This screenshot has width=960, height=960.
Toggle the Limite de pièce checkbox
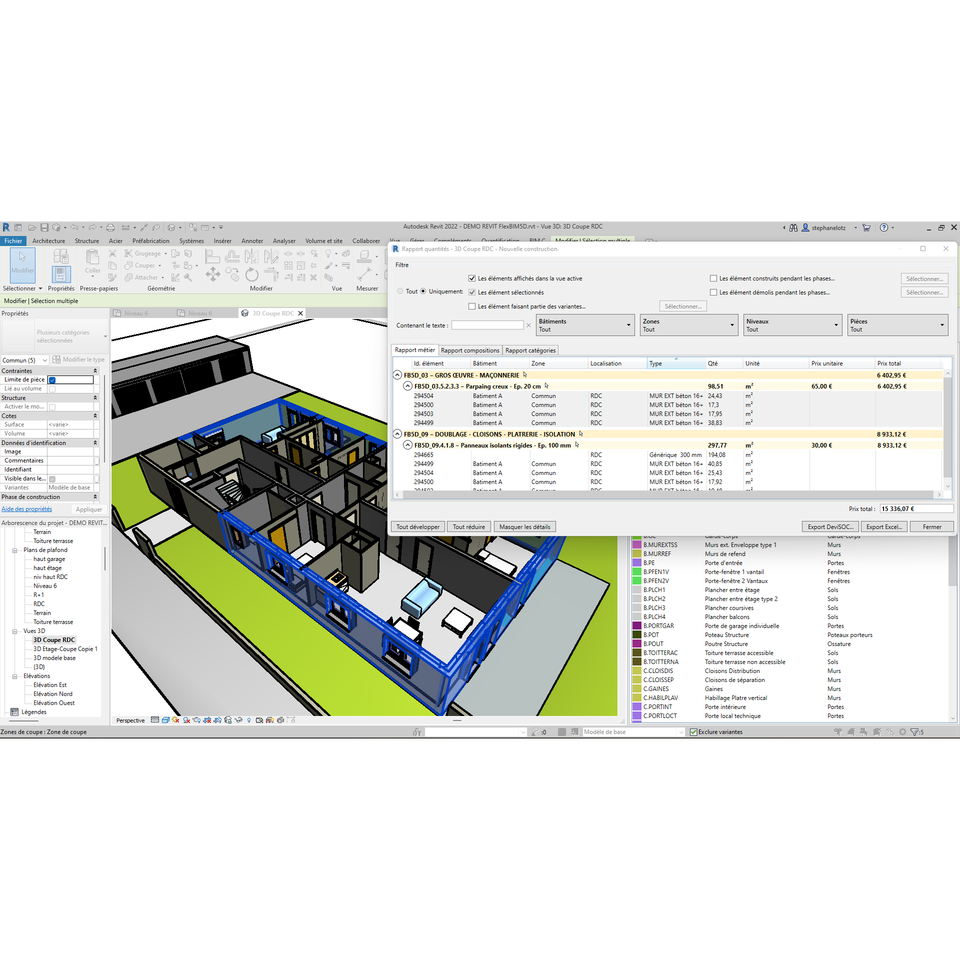click(52, 380)
